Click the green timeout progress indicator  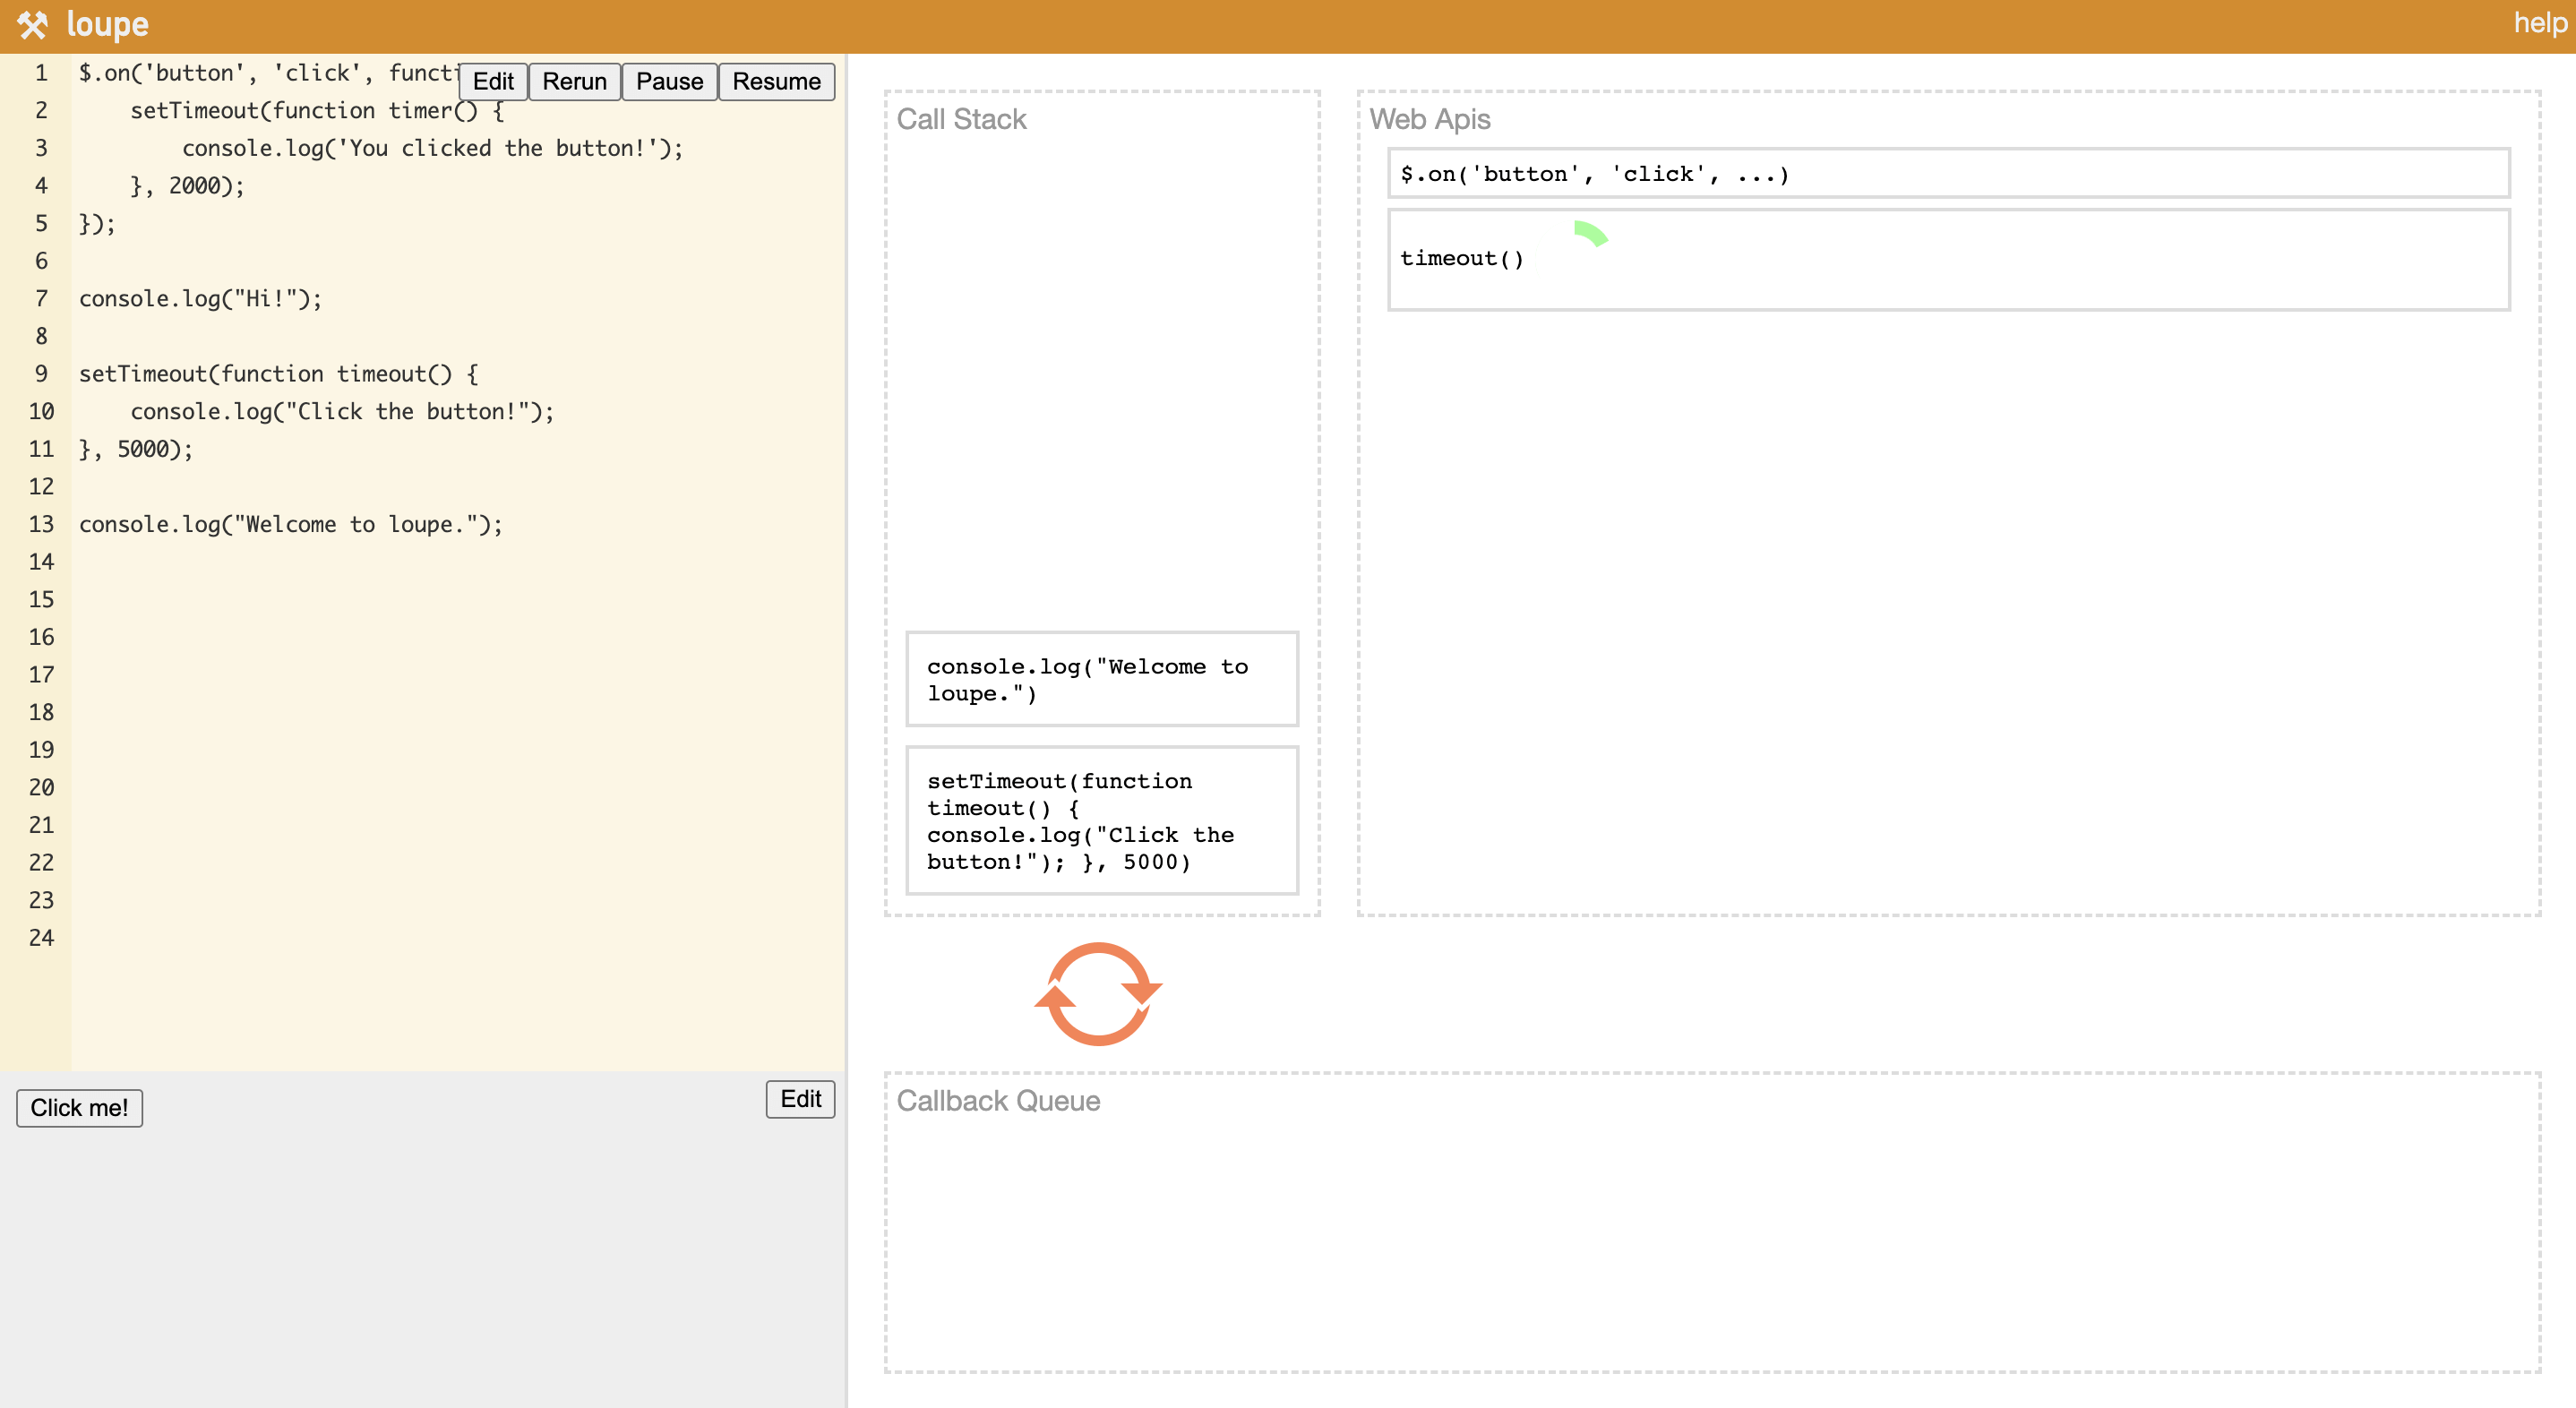click(x=1590, y=234)
